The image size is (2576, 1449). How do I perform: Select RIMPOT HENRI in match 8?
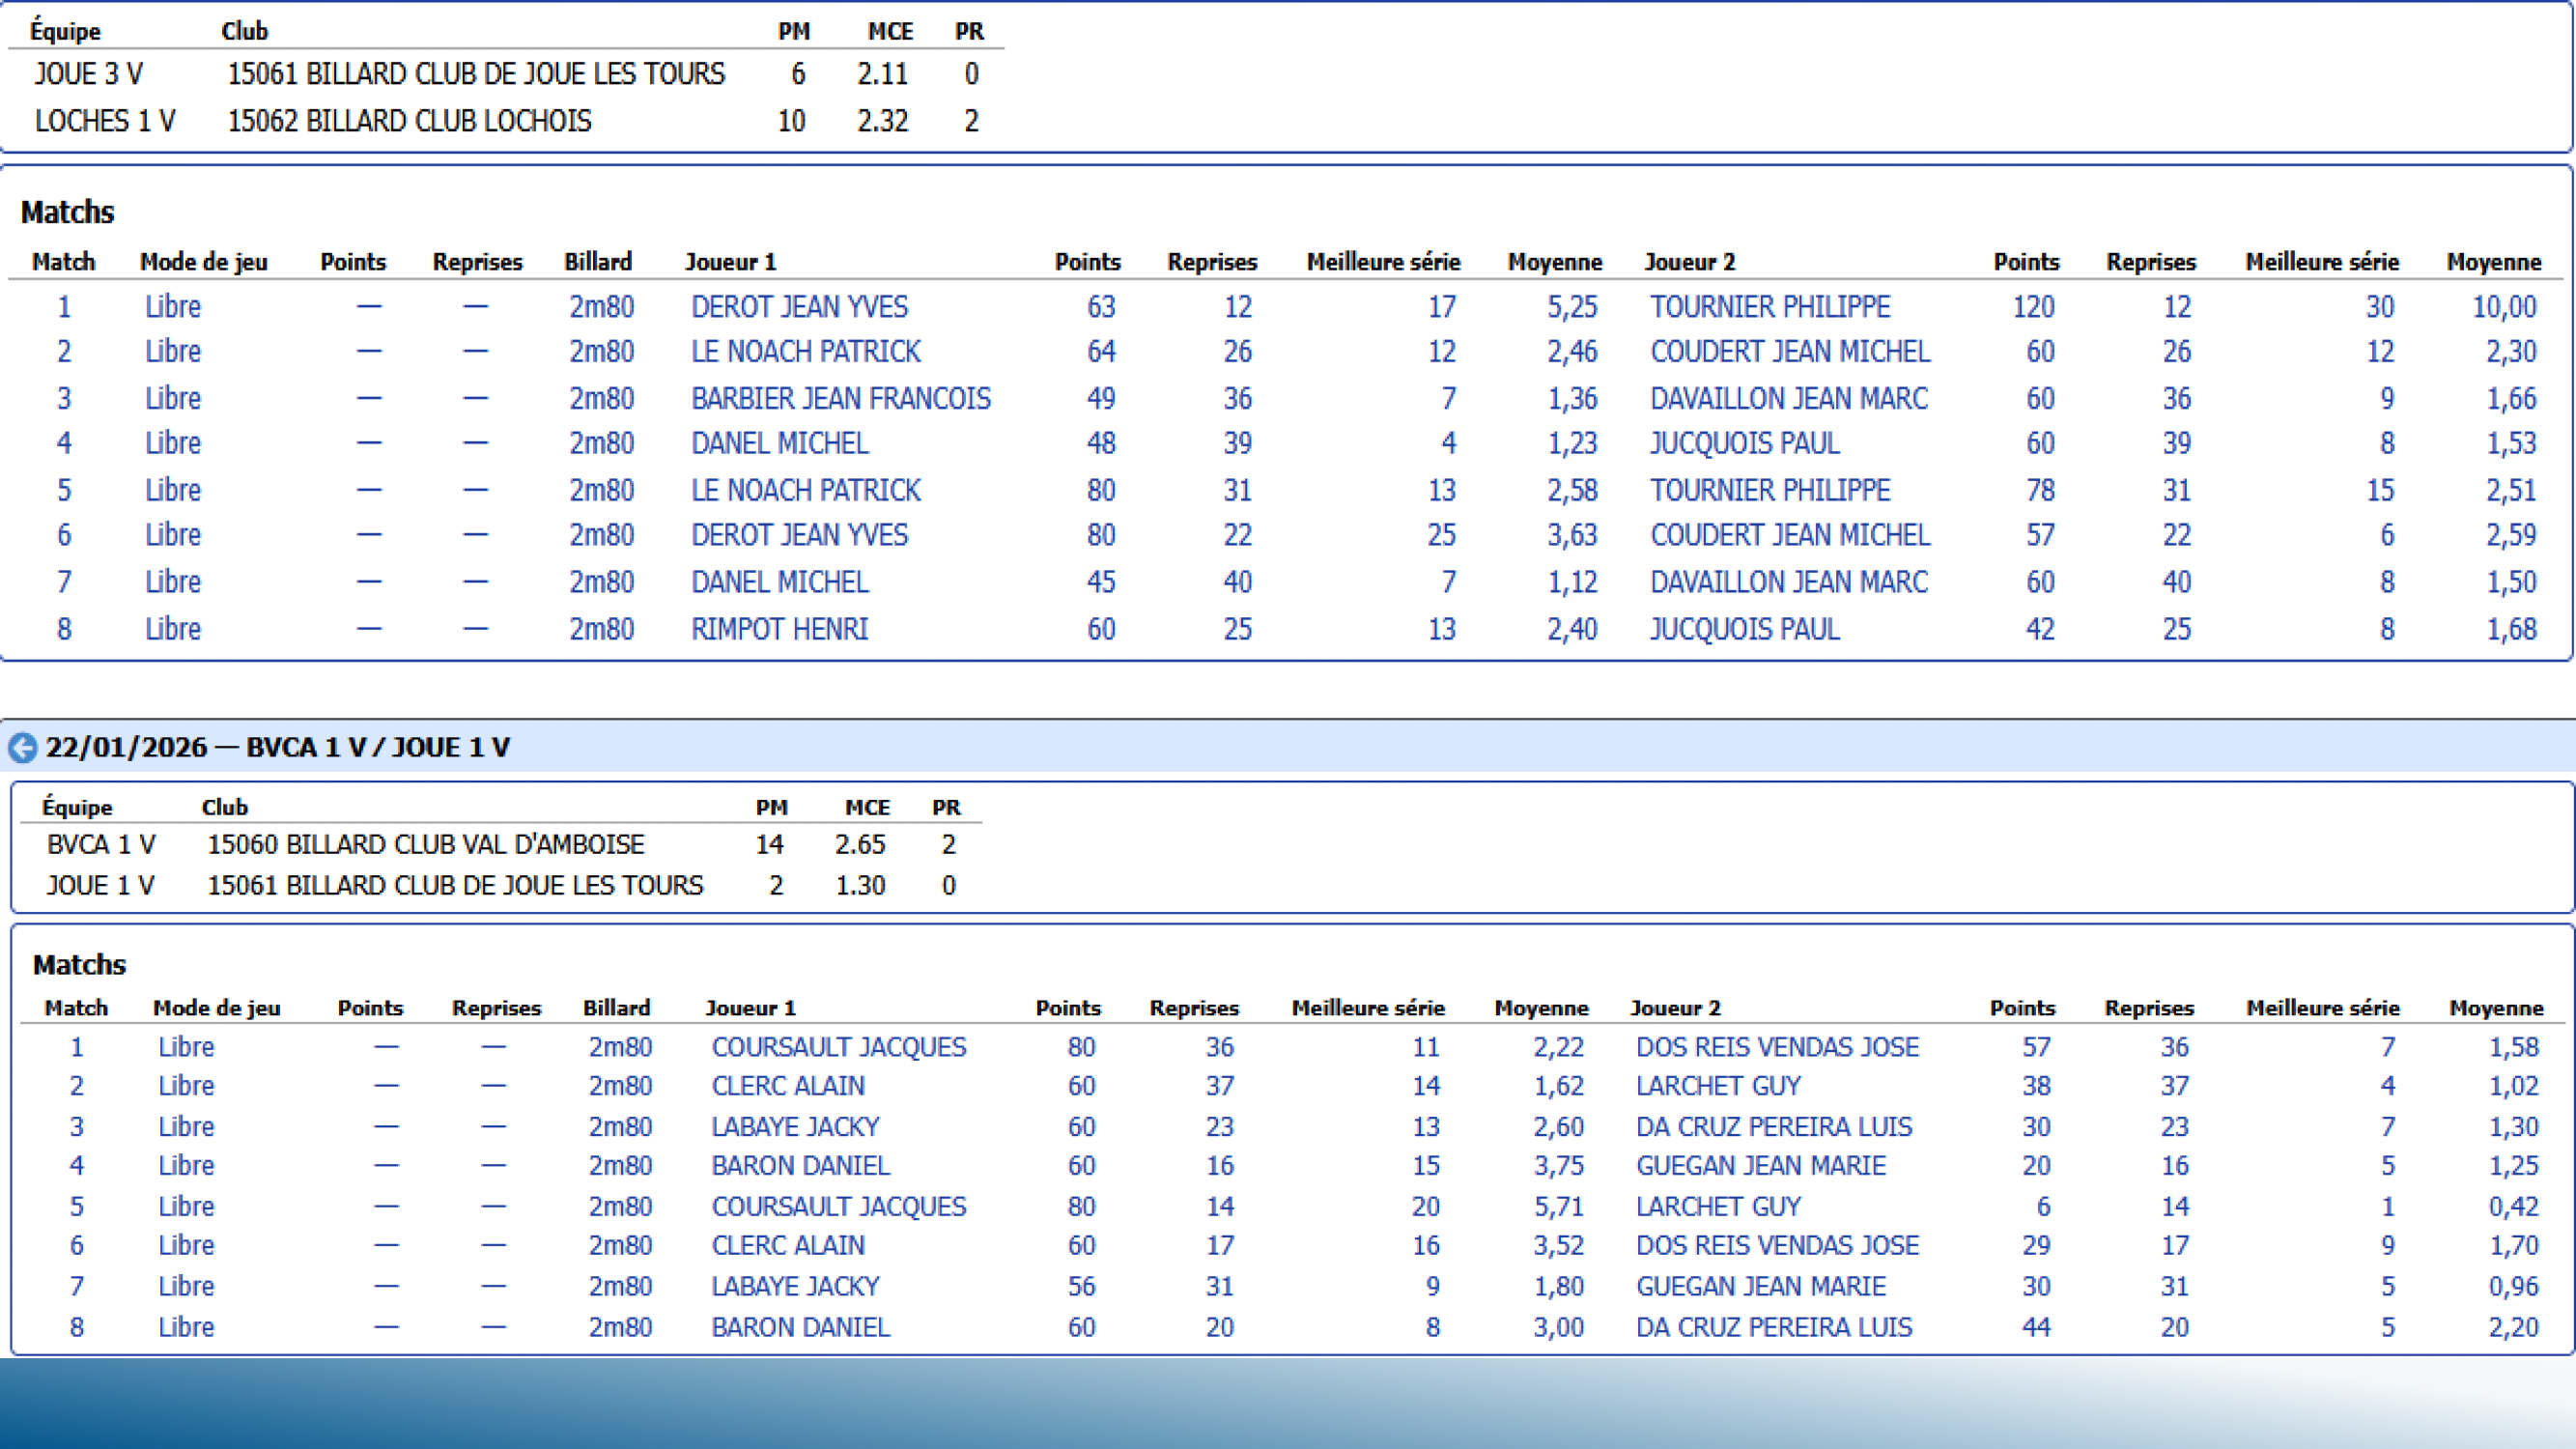[779, 629]
